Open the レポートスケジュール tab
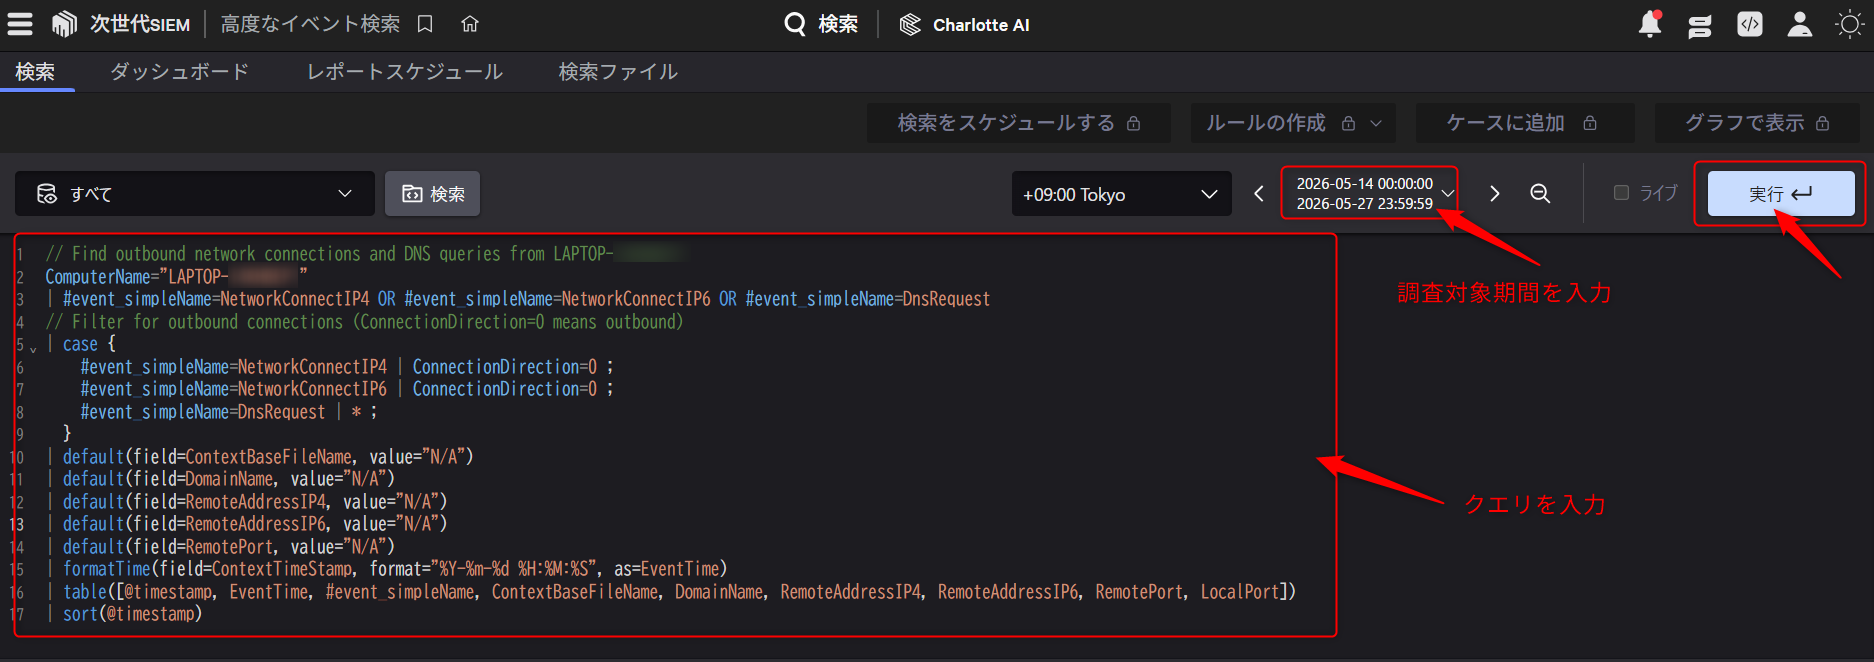 [405, 72]
